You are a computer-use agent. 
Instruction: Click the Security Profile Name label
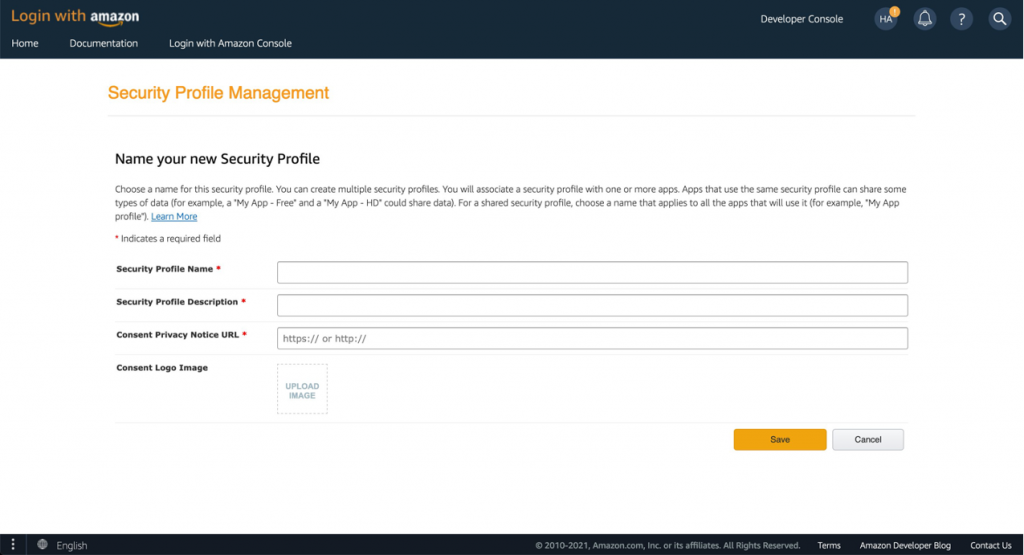165,269
